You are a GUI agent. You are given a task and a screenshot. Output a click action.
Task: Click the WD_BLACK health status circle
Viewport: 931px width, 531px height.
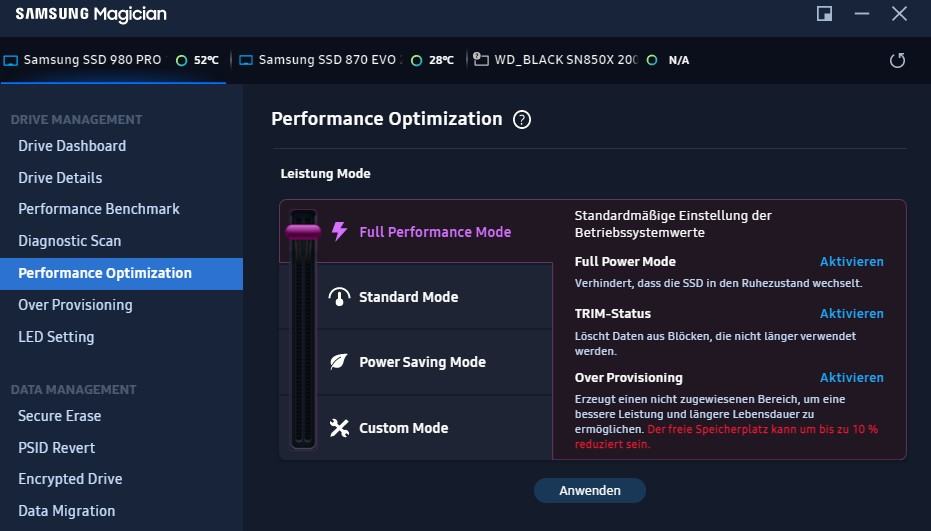(652, 60)
